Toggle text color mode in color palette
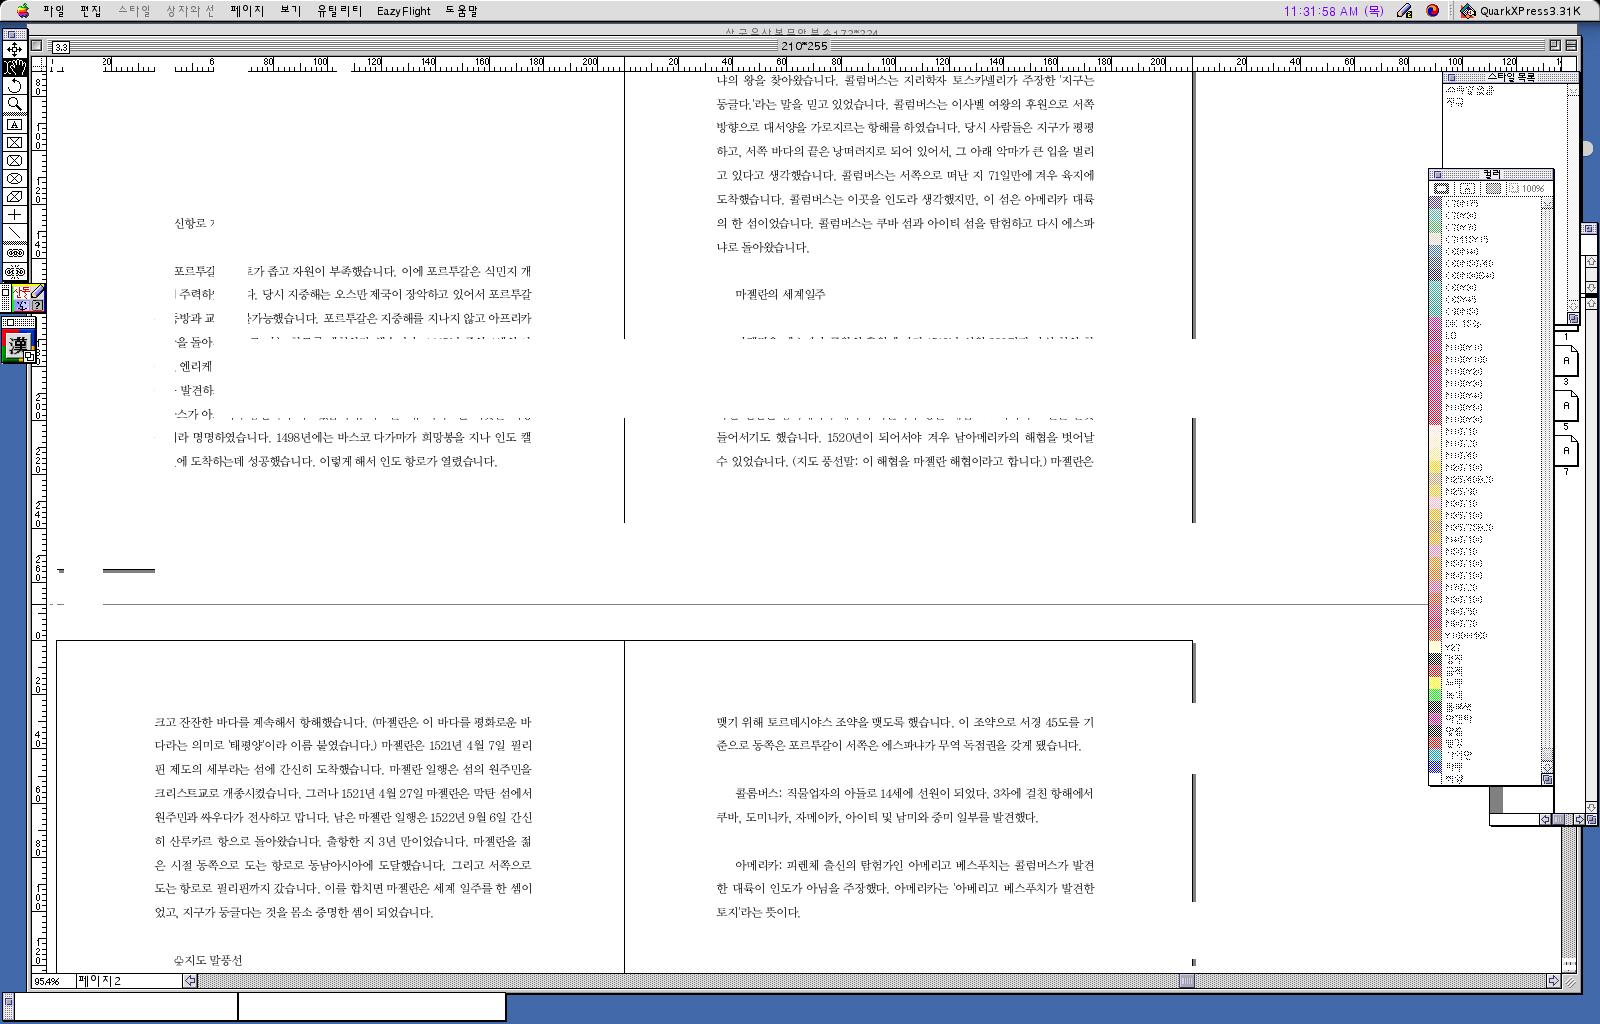Viewport: 1600px width, 1024px height. pos(1467,188)
